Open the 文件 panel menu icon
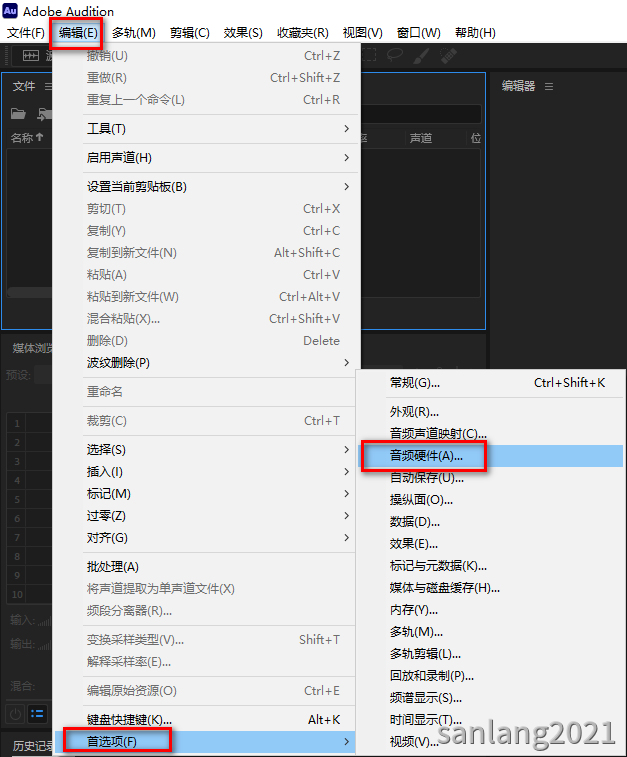Image resolution: width=627 pixels, height=757 pixels. pyautogui.click(x=48, y=86)
